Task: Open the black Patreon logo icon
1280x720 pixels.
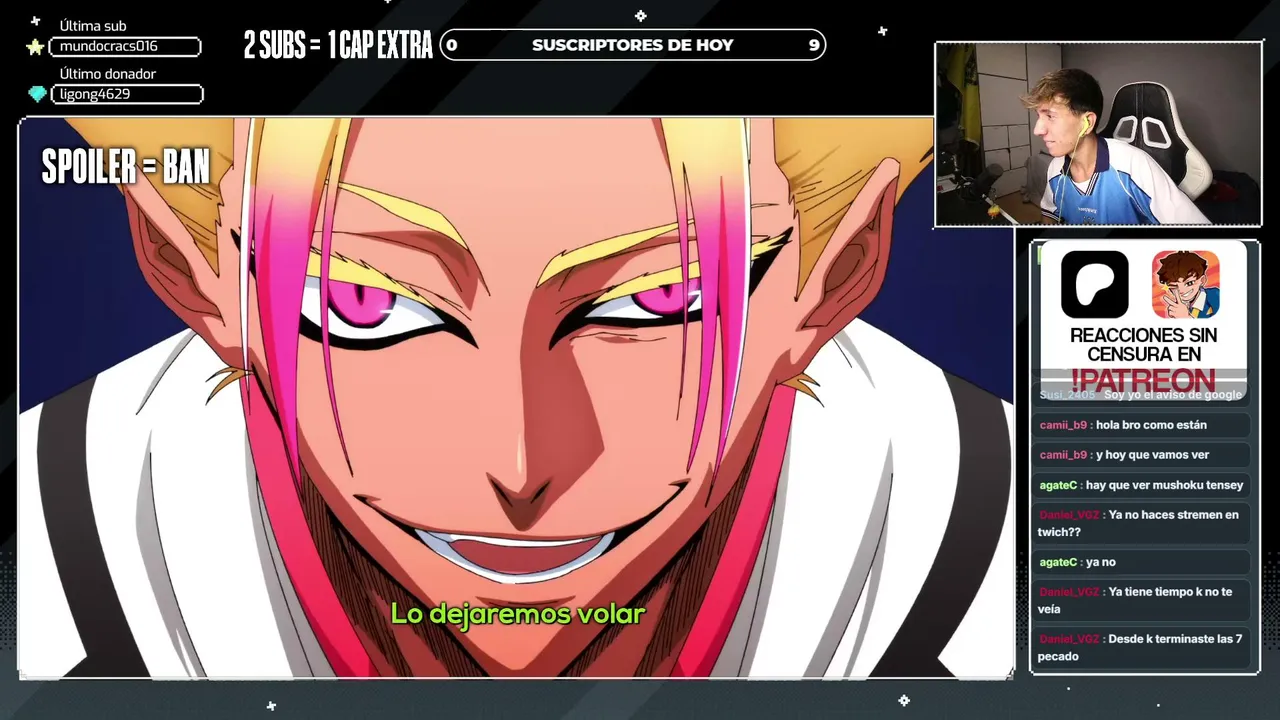Action: coord(1095,284)
